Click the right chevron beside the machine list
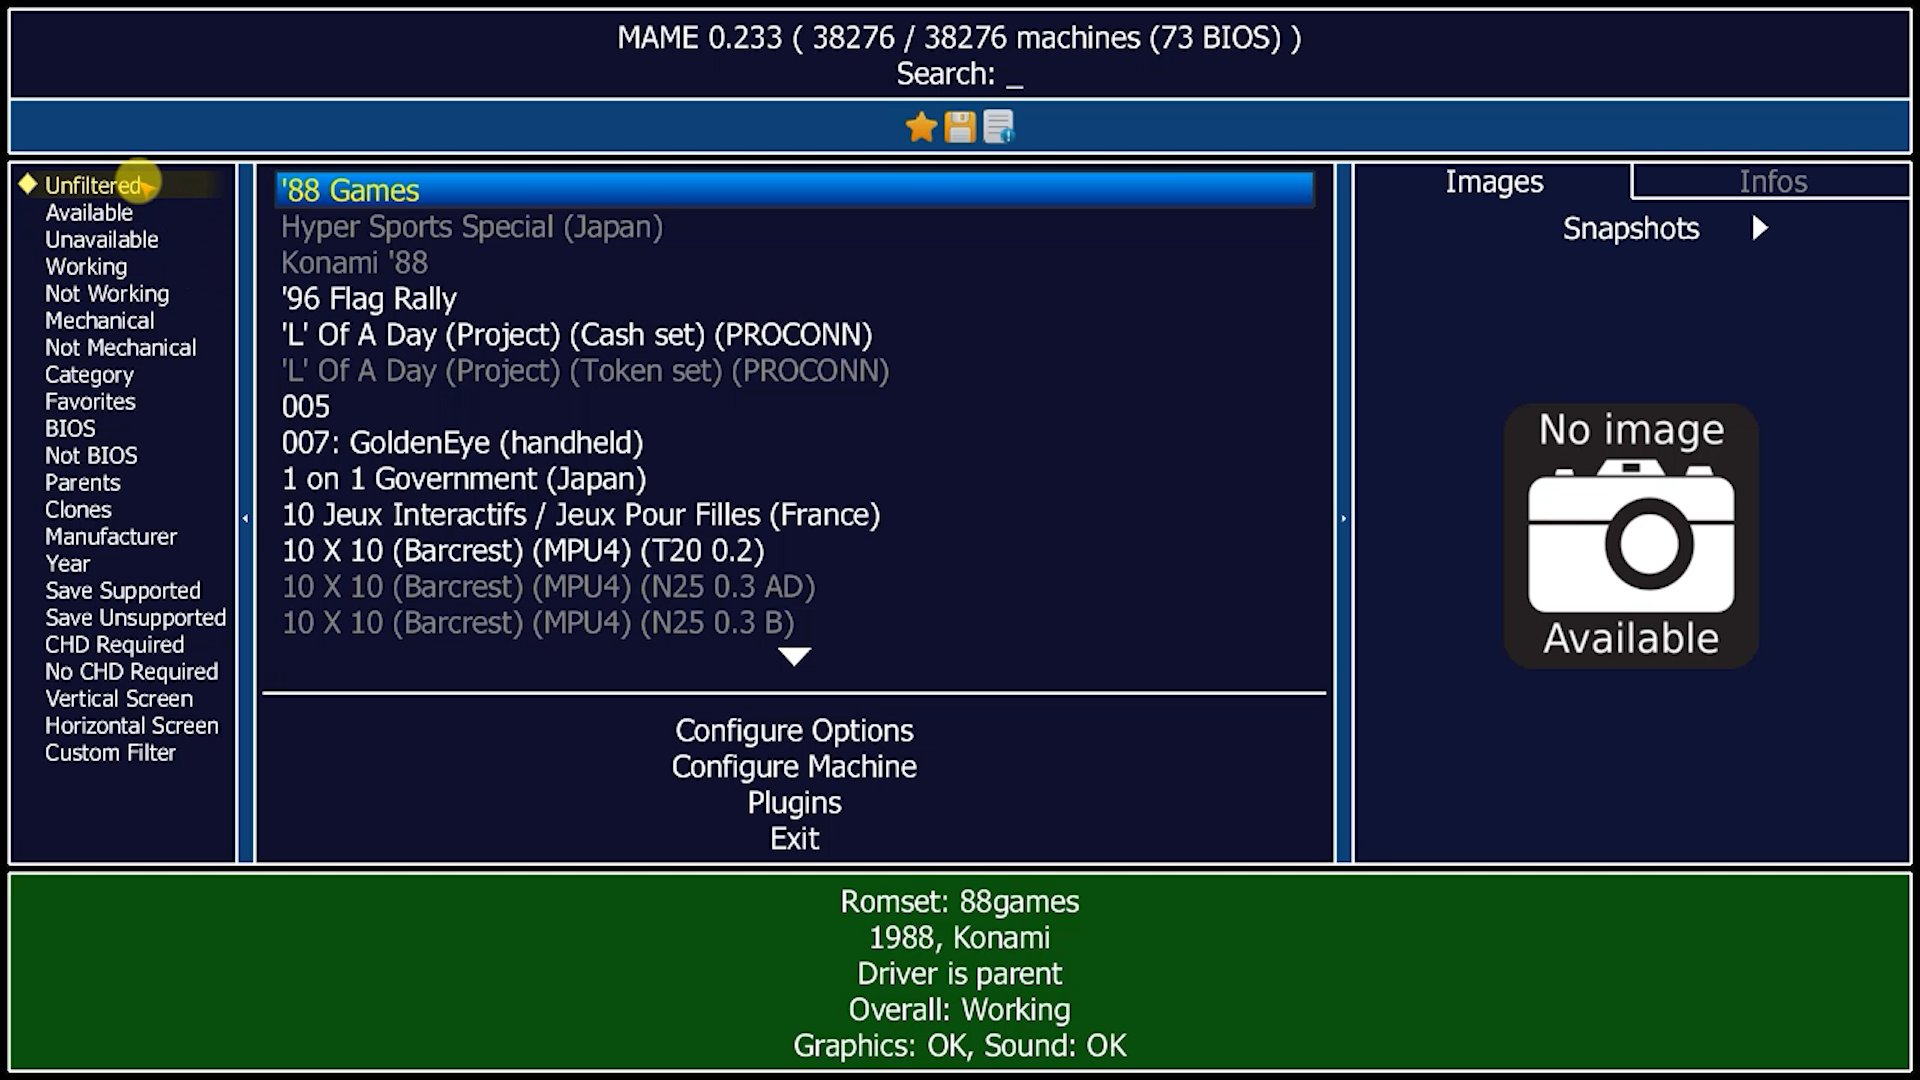 click(x=1343, y=519)
